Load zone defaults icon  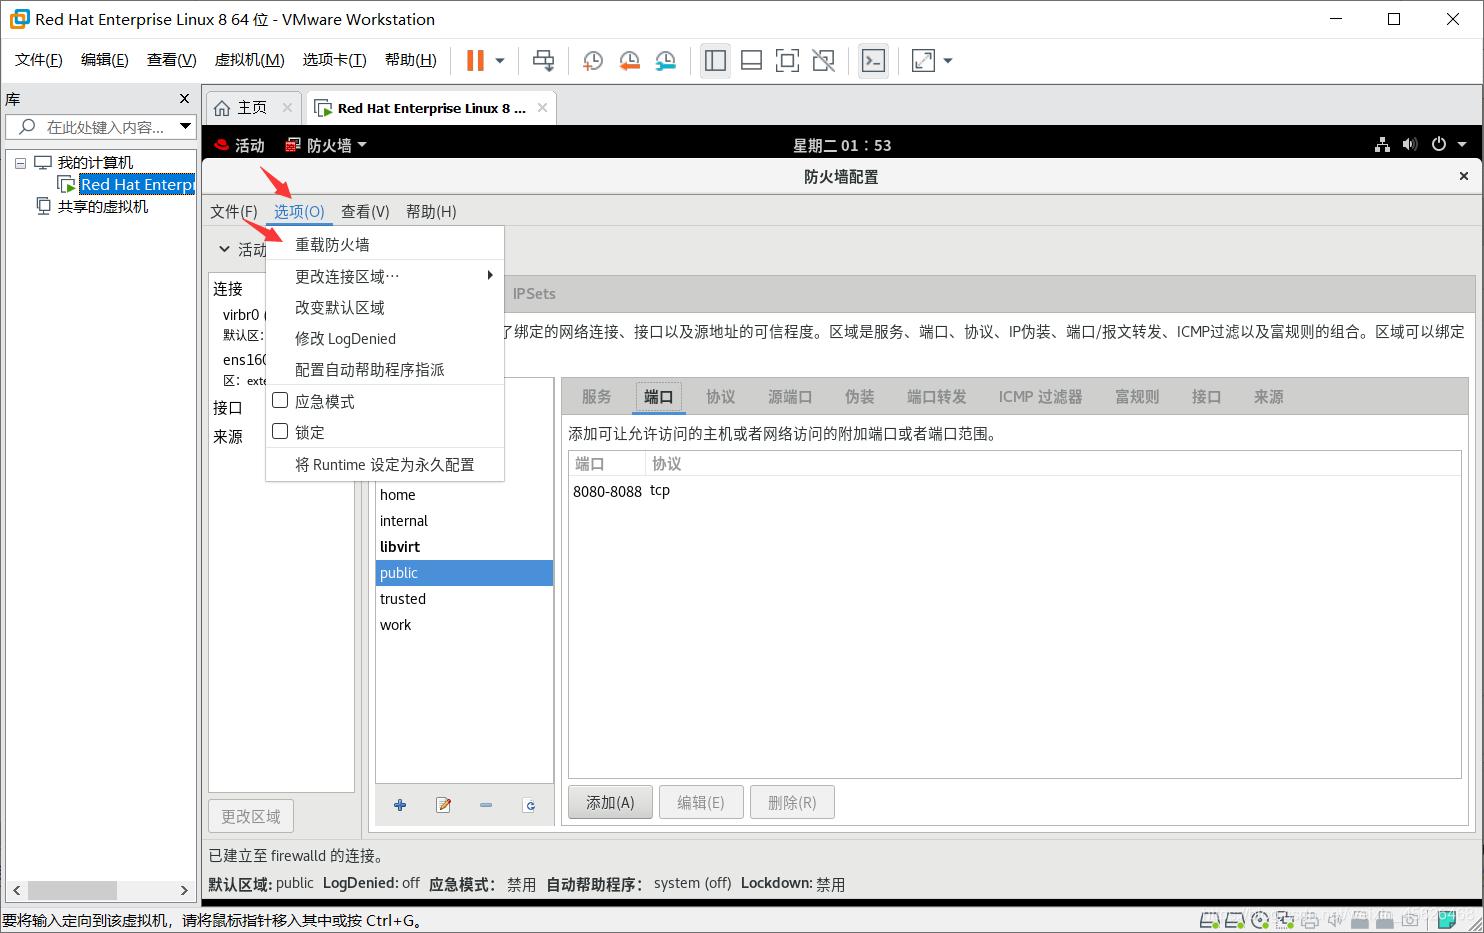[x=529, y=805]
